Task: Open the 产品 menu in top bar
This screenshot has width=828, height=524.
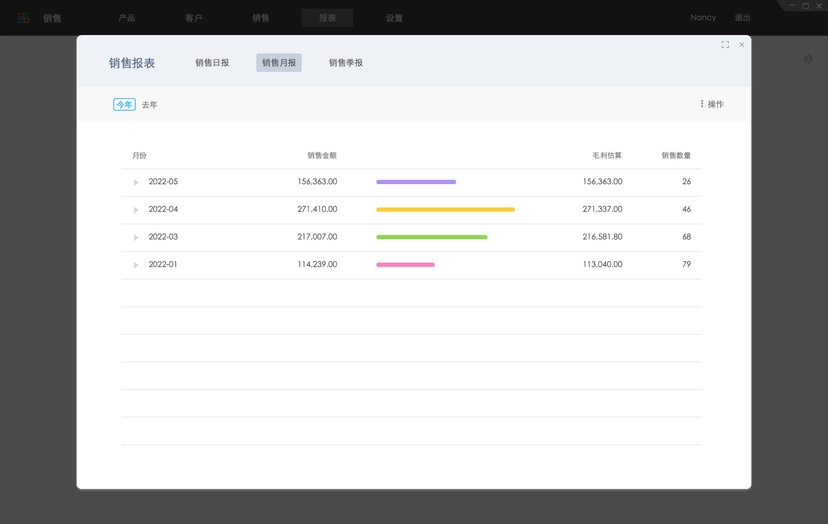Action: click(127, 18)
